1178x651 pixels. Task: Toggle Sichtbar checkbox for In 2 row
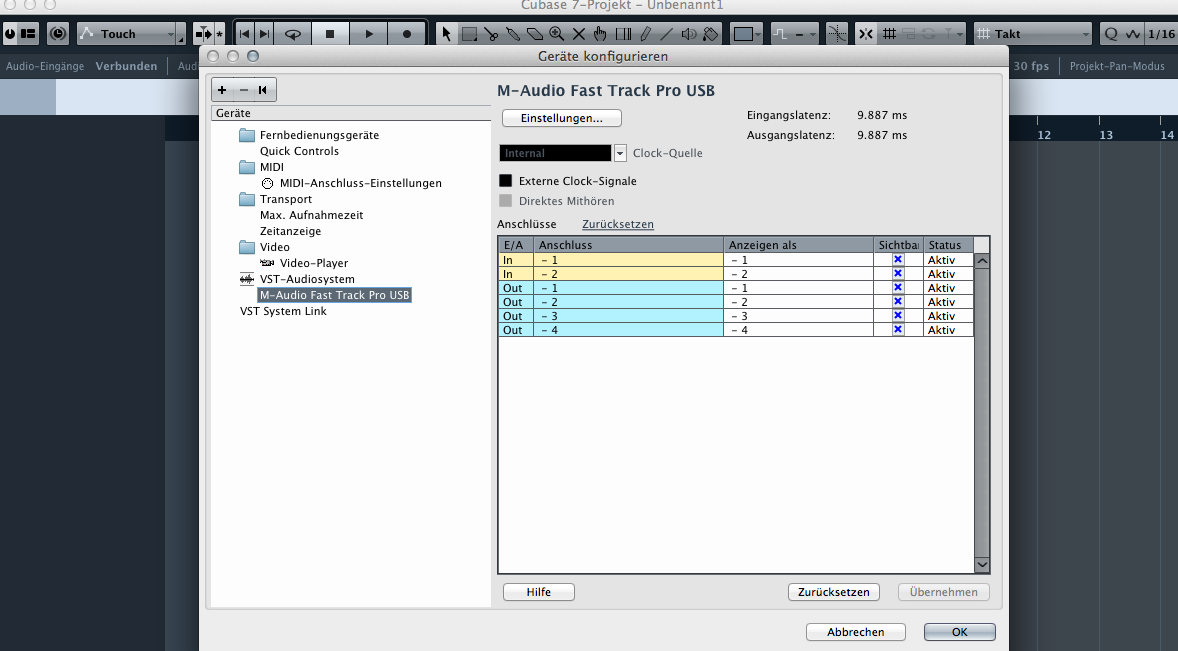898,274
